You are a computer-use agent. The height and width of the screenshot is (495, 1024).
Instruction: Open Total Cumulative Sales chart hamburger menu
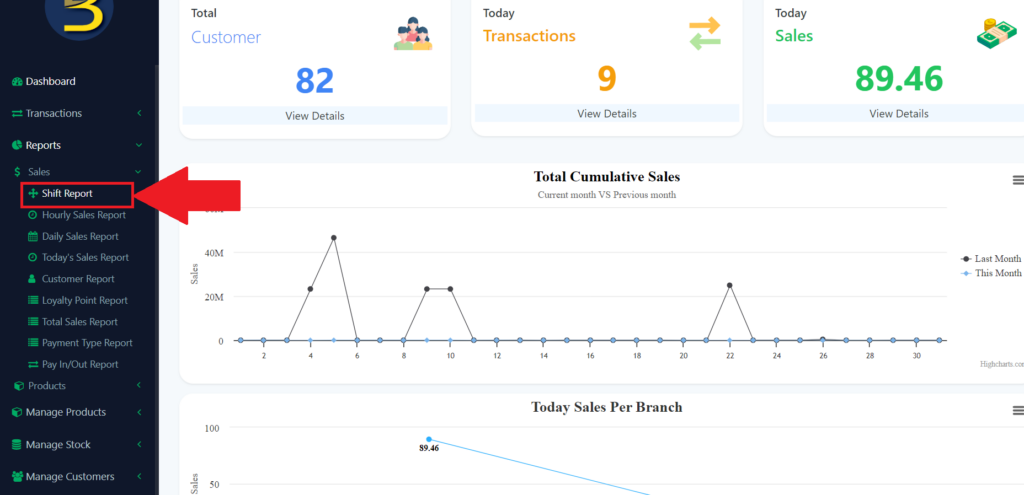pyautogui.click(x=1018, y=180)
